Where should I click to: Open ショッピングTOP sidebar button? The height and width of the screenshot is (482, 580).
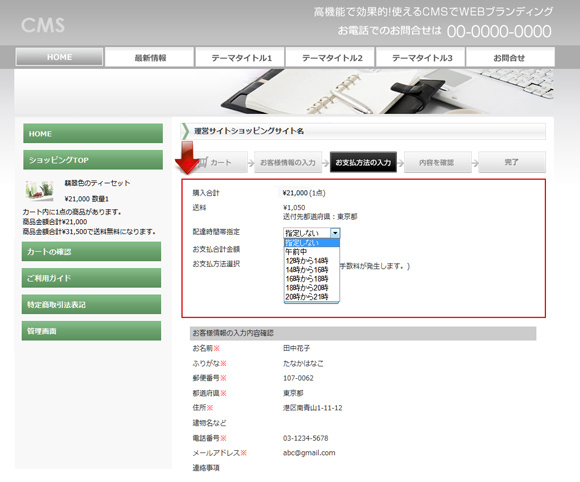point(93,160)
